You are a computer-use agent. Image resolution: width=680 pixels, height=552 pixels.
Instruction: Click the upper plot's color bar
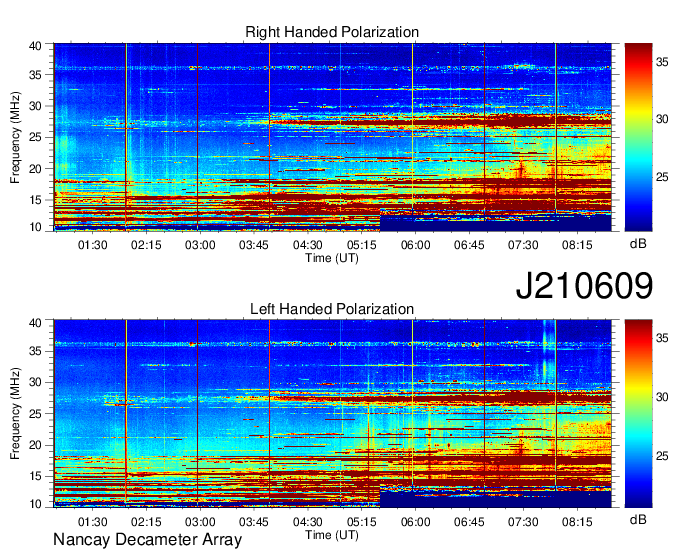(638, 137)
